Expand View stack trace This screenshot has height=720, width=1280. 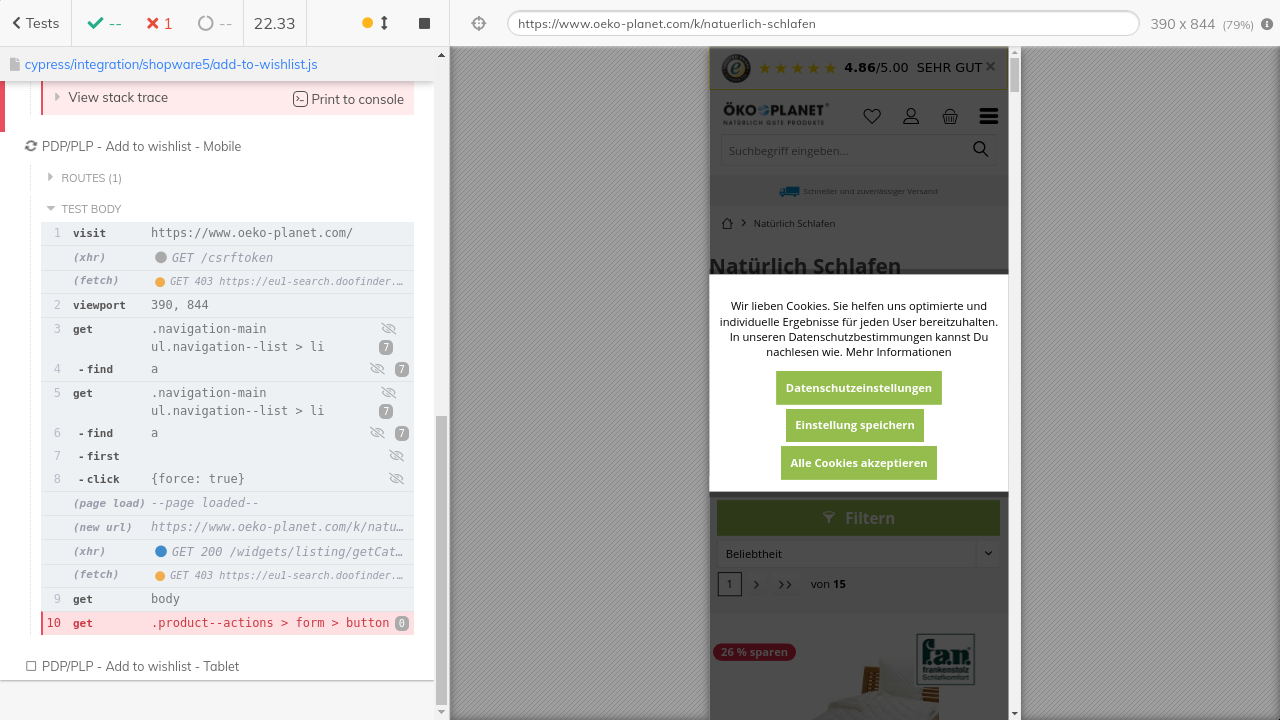[117, 97]
